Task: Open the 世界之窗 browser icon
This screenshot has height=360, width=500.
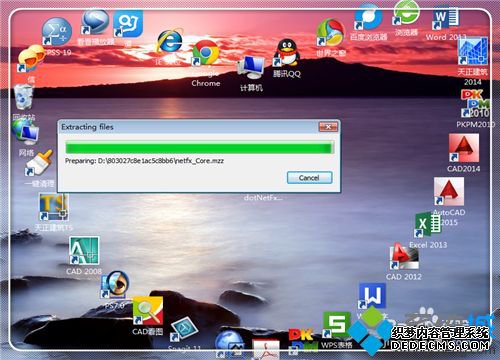Action: pyautogui.click(x=330, y=32)
